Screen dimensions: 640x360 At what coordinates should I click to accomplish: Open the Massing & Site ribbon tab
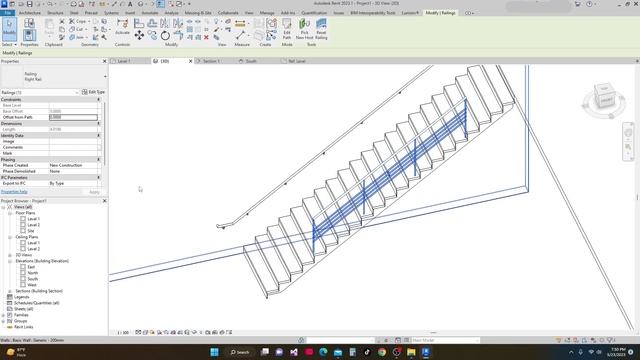pyautogui.click(x=198, y=13)
